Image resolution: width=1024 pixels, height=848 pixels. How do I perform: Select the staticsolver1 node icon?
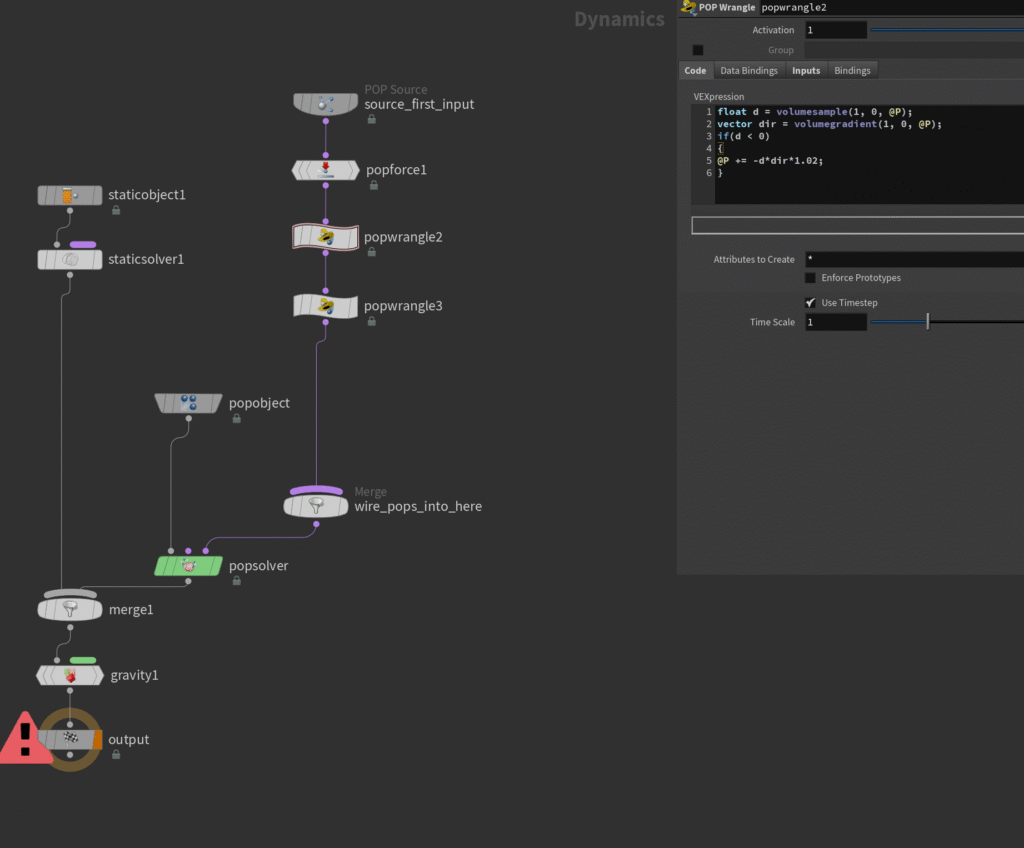tap(70, 260)
